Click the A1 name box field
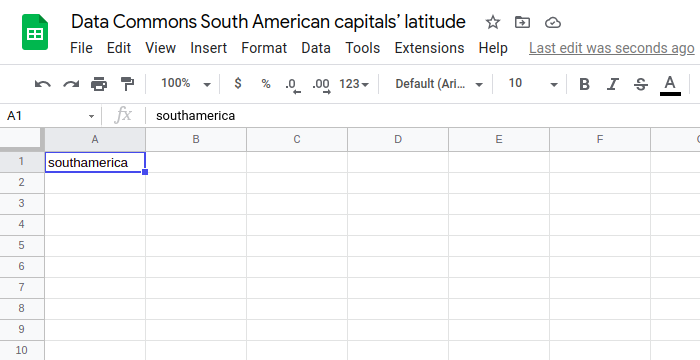This screenshot has width=700, height=360. click(50, 116)
